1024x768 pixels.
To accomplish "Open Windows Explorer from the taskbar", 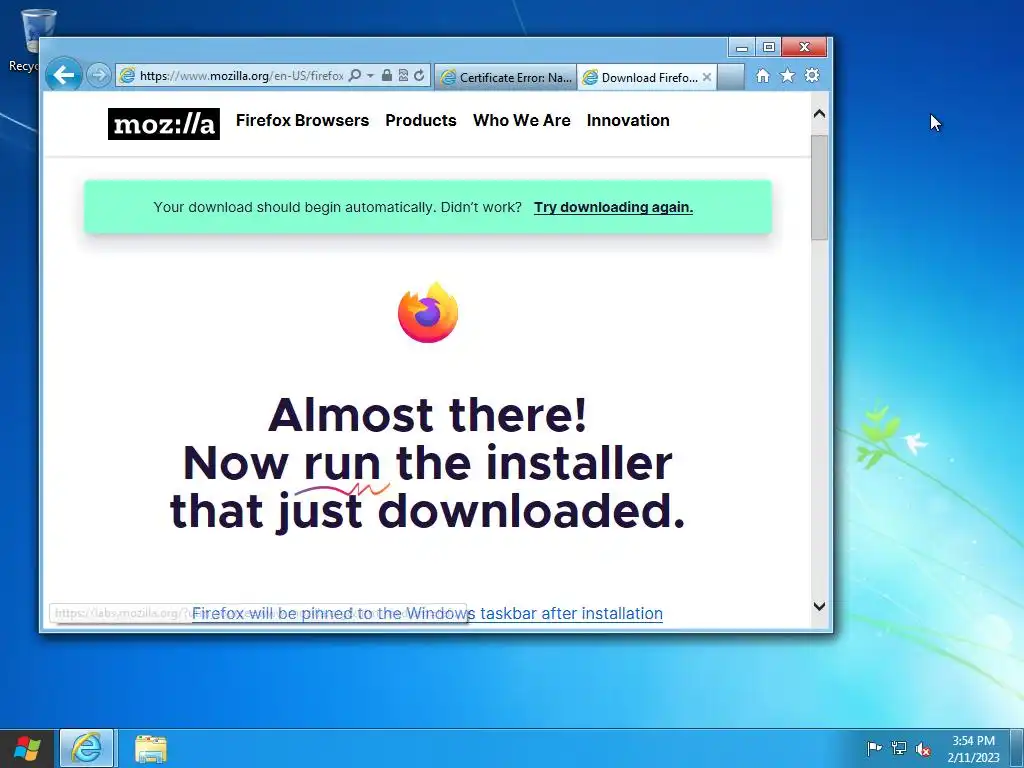I will 151,748.
